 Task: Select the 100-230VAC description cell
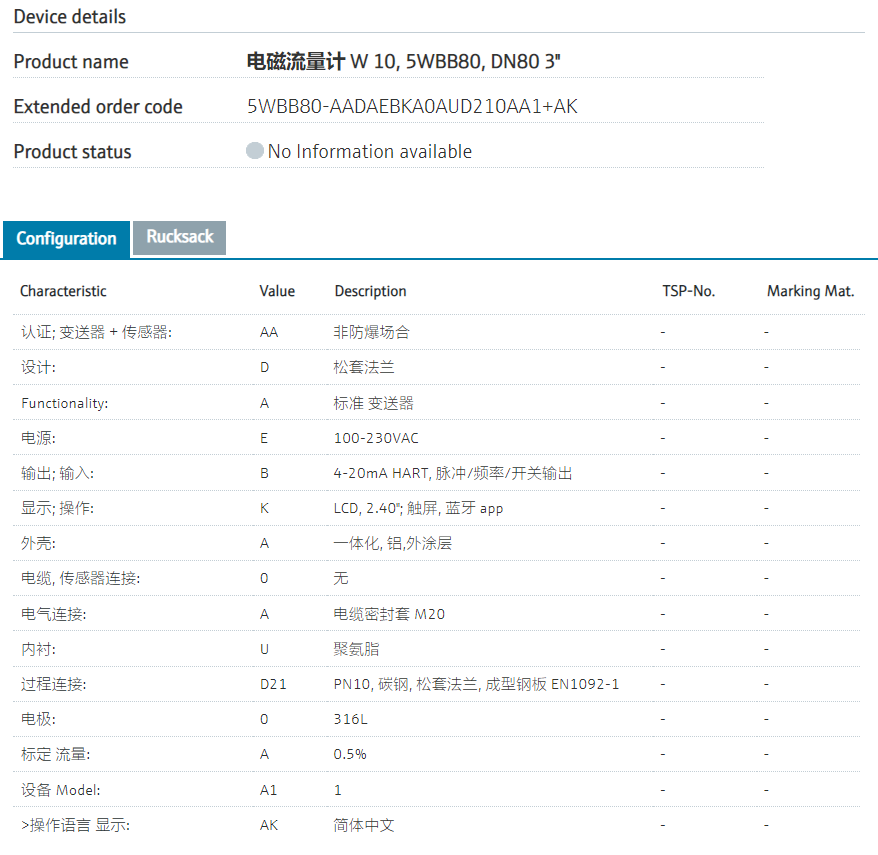pyautogui.click(x=376, y=438)
